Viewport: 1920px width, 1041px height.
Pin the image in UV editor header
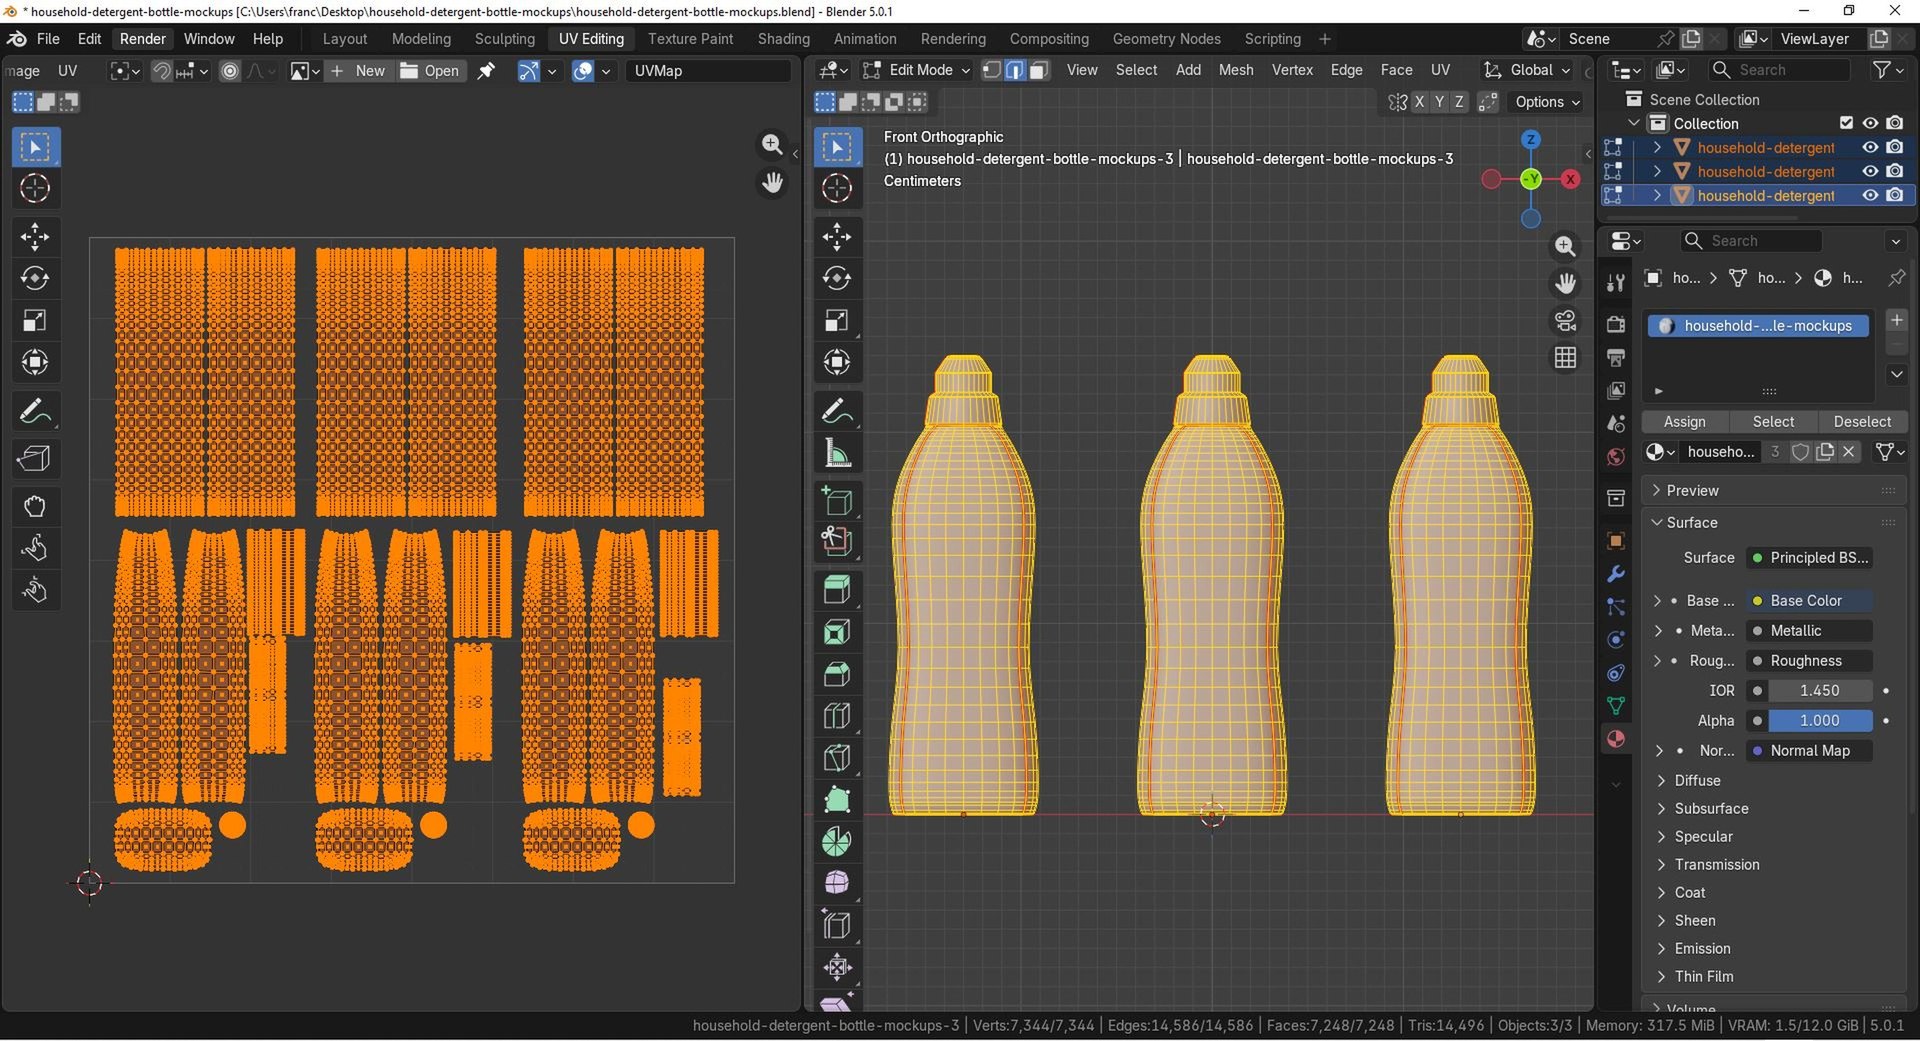[487, 71]
